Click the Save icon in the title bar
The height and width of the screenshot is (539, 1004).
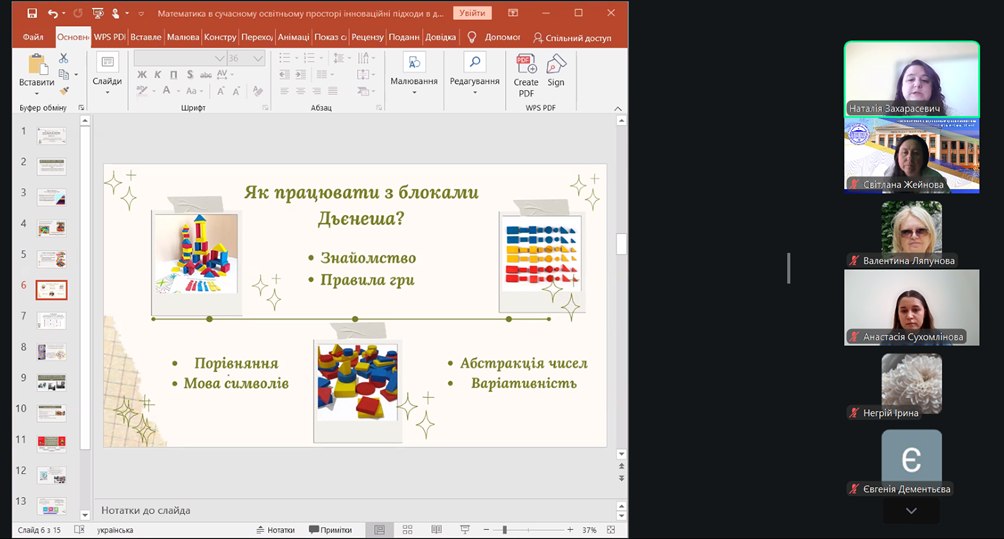(32, 14)
